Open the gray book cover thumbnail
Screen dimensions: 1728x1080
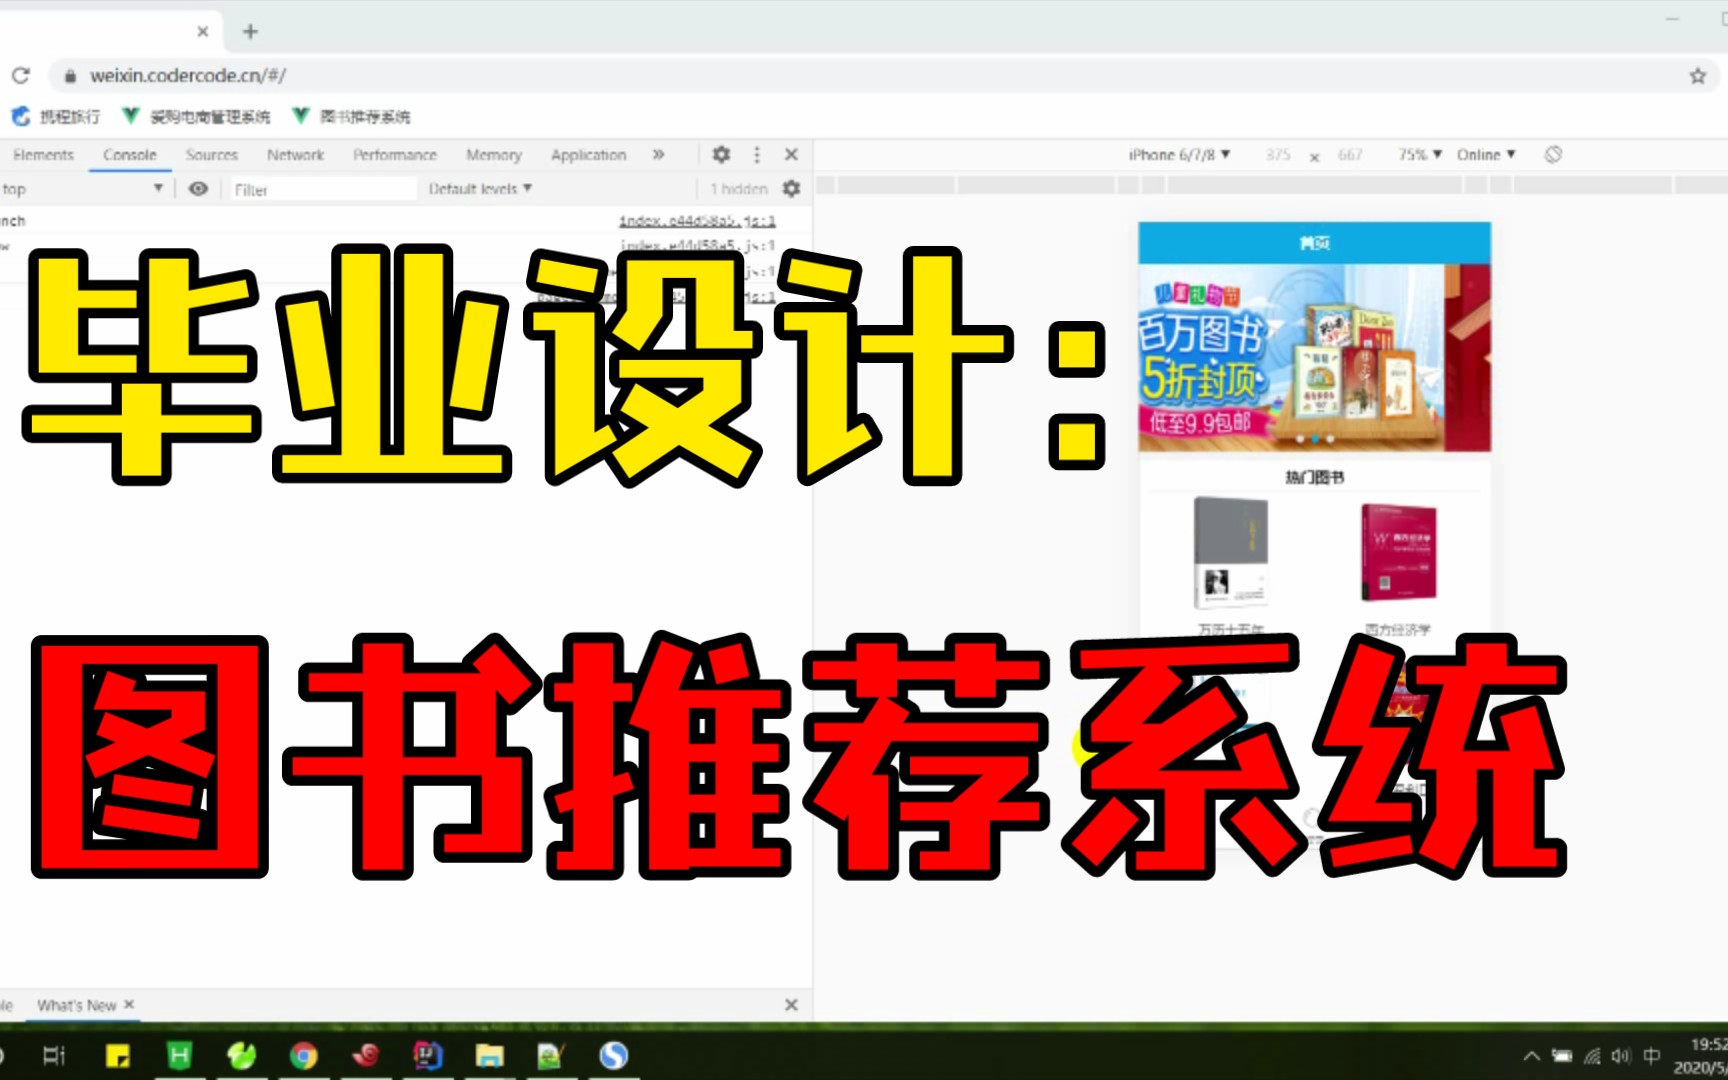click(x=1230, y=552)
